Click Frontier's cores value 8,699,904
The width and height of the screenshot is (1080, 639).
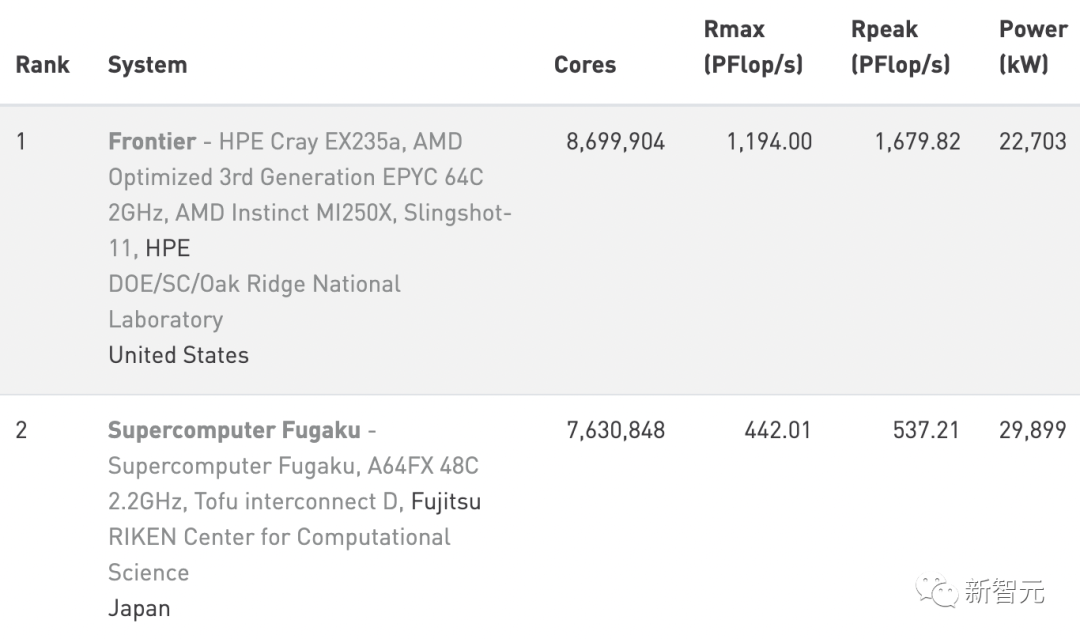pyautogui.click(x=615, y=142)
